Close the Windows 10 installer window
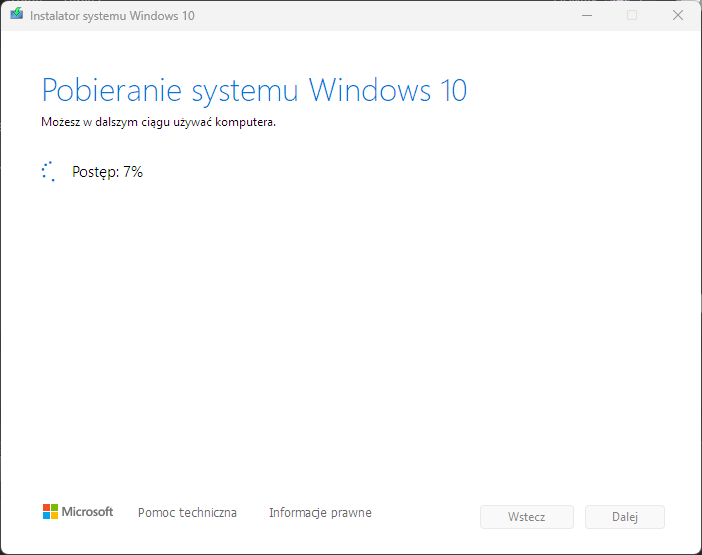The width and height of the screenshot is (702, 555). click(677, 16)
